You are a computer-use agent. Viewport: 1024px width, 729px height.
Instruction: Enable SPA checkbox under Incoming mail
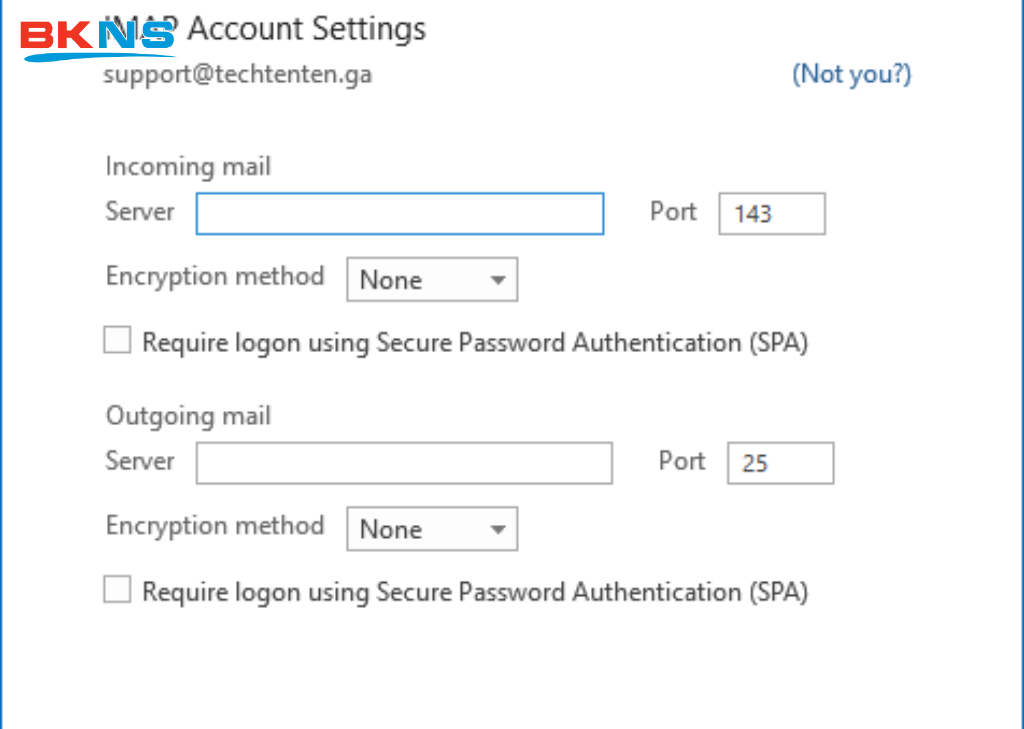pyautogui.click(x=118, y=342)
